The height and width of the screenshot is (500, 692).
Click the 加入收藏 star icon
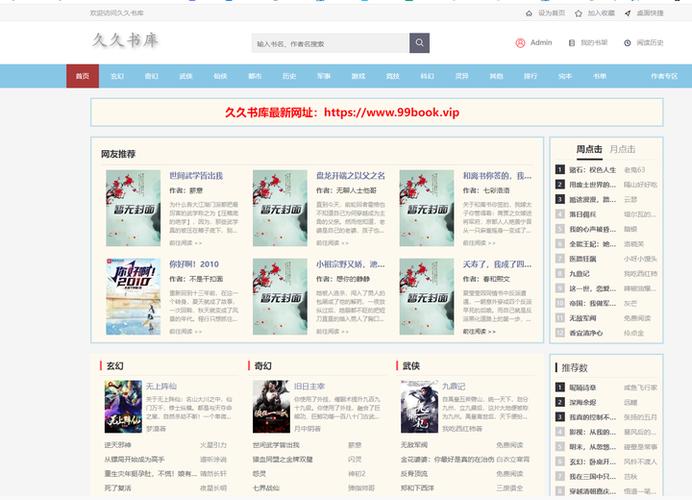click(x=578, y=13)
